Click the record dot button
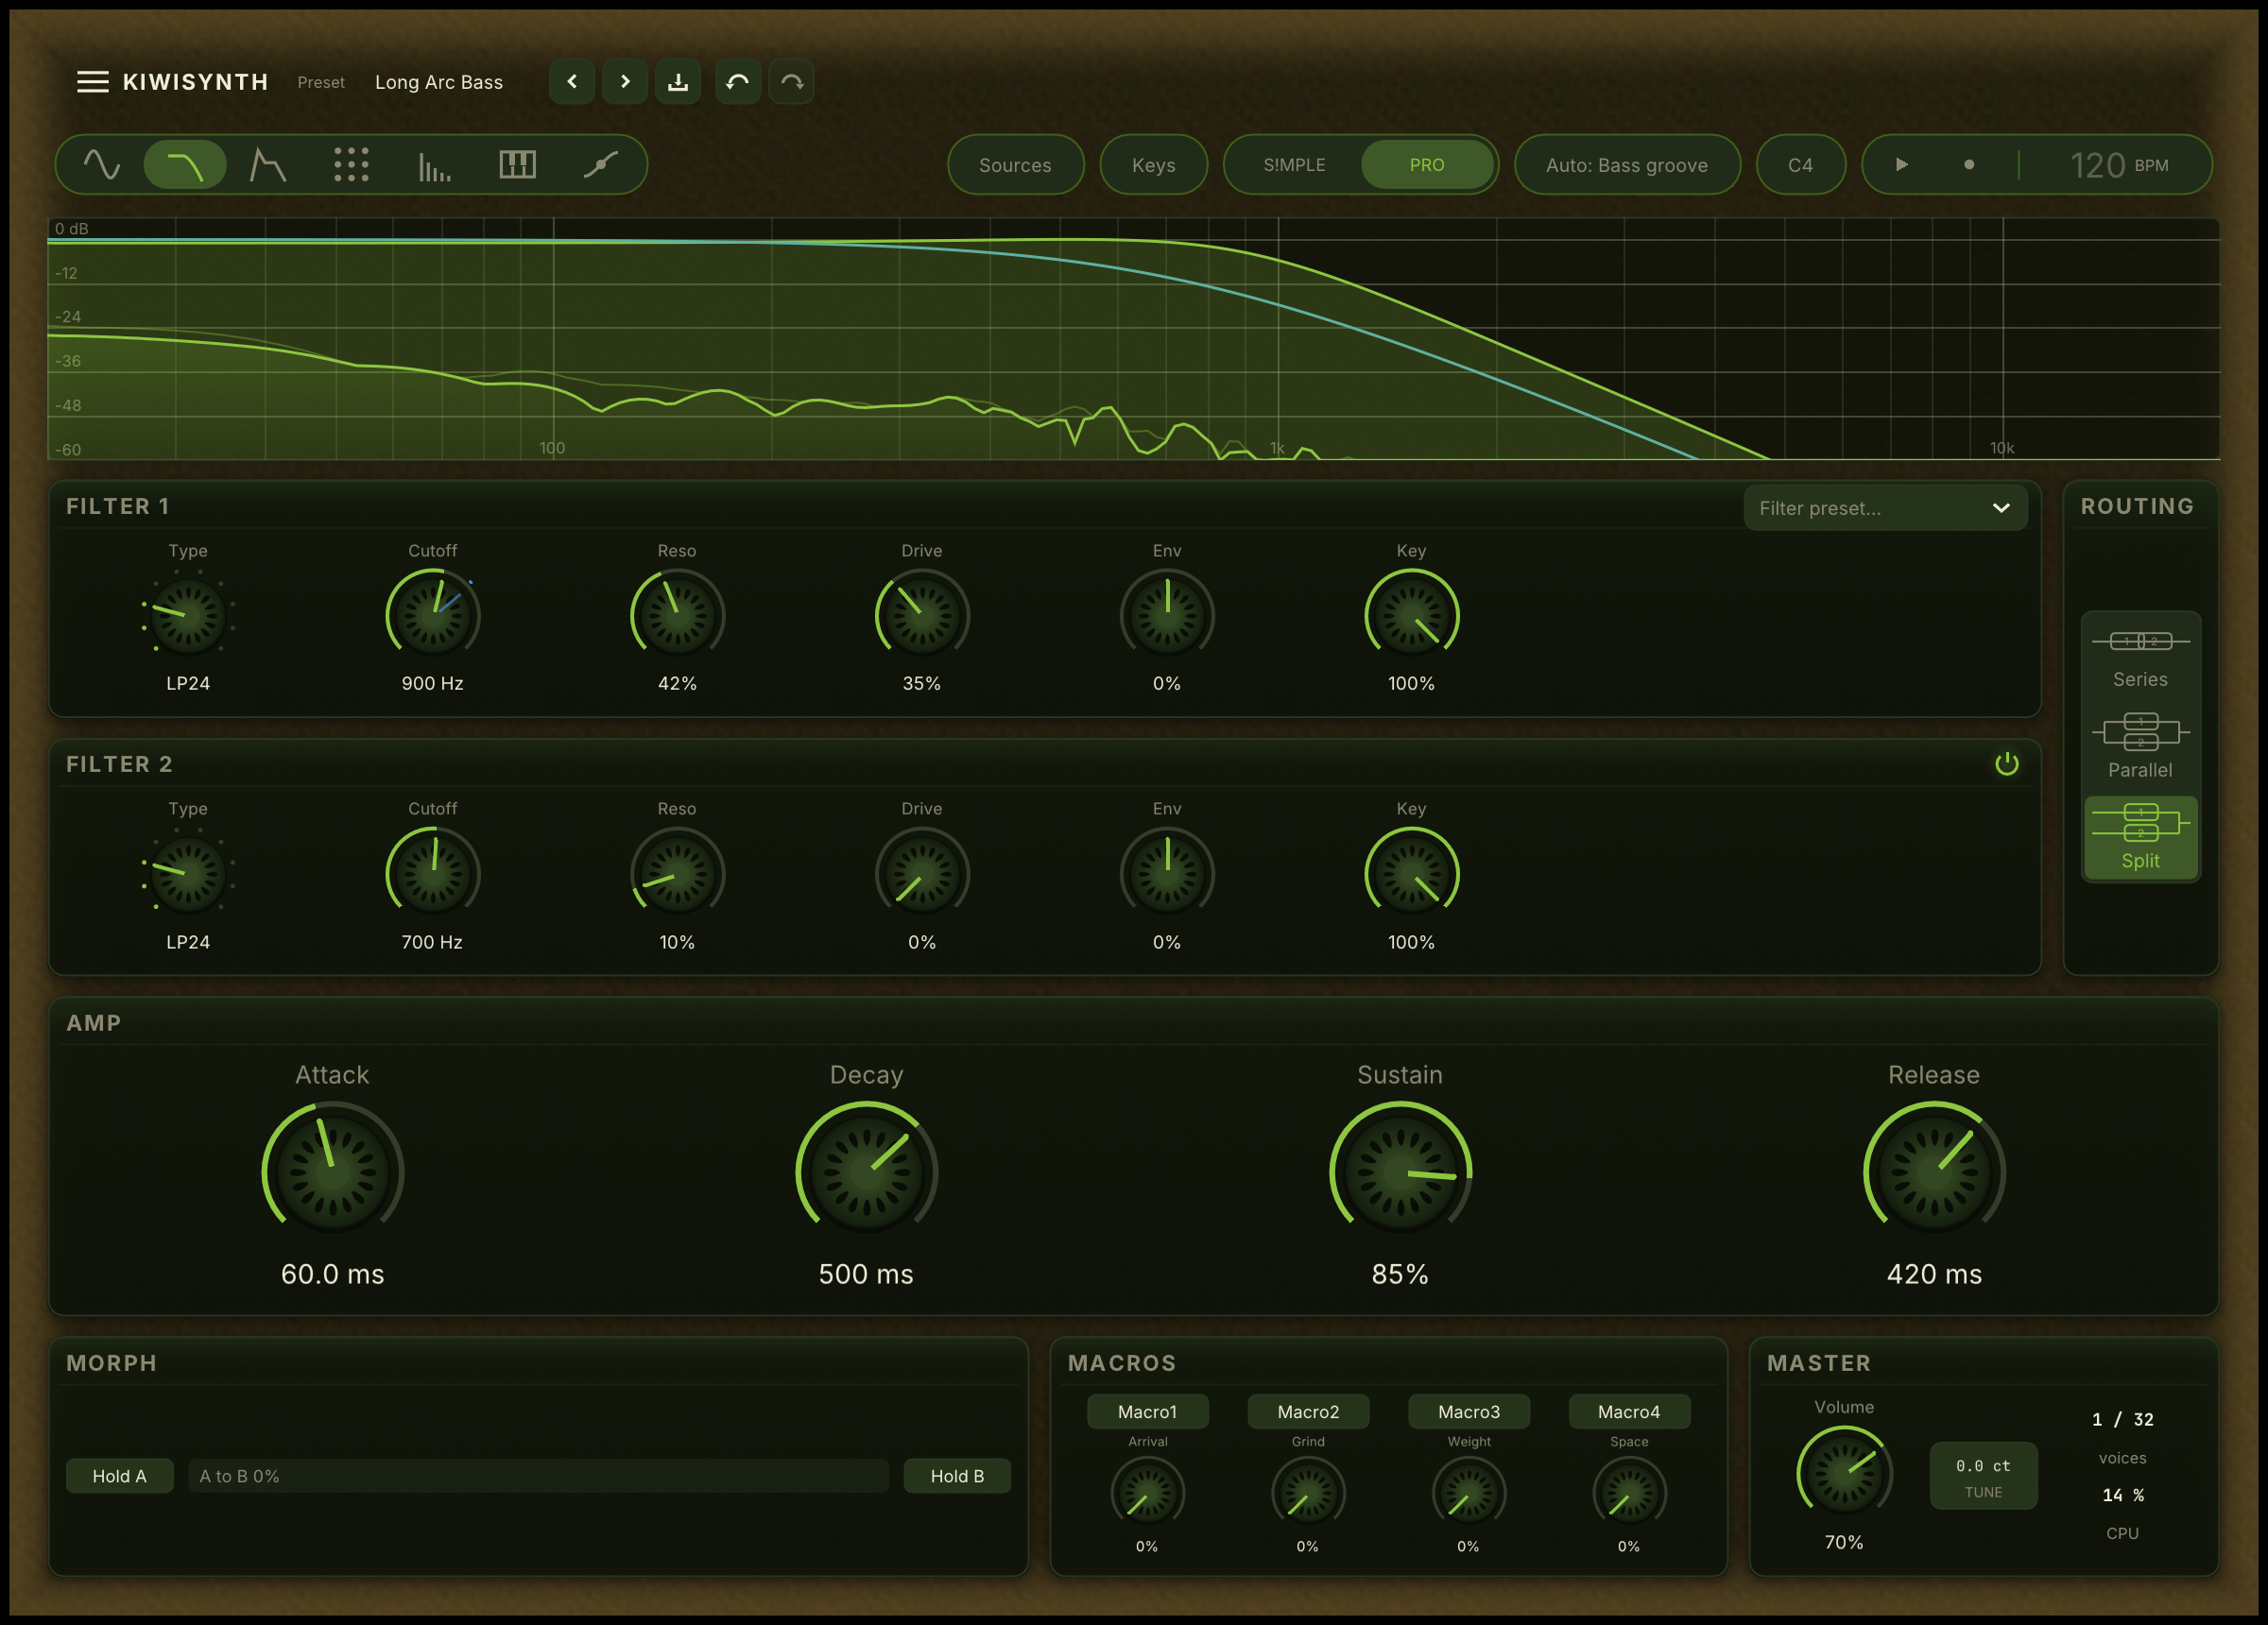 point(1969,165)
